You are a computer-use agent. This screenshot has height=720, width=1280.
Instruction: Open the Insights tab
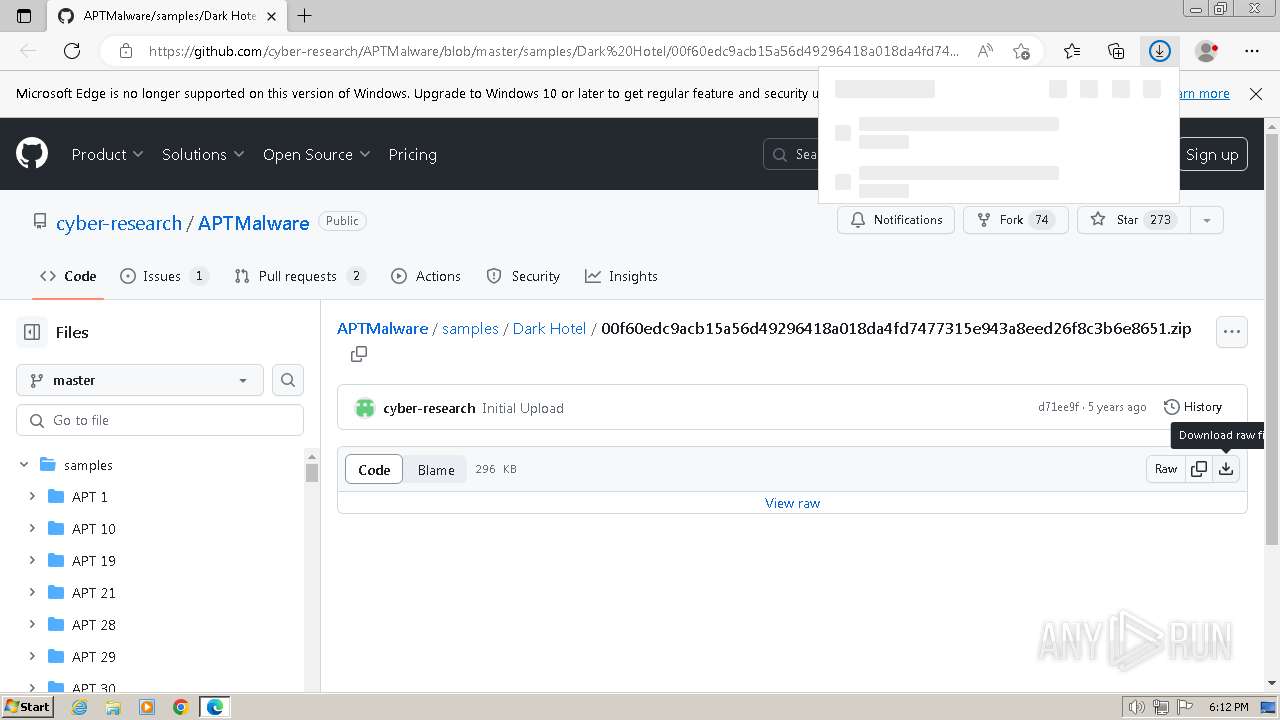pos(622,276)
